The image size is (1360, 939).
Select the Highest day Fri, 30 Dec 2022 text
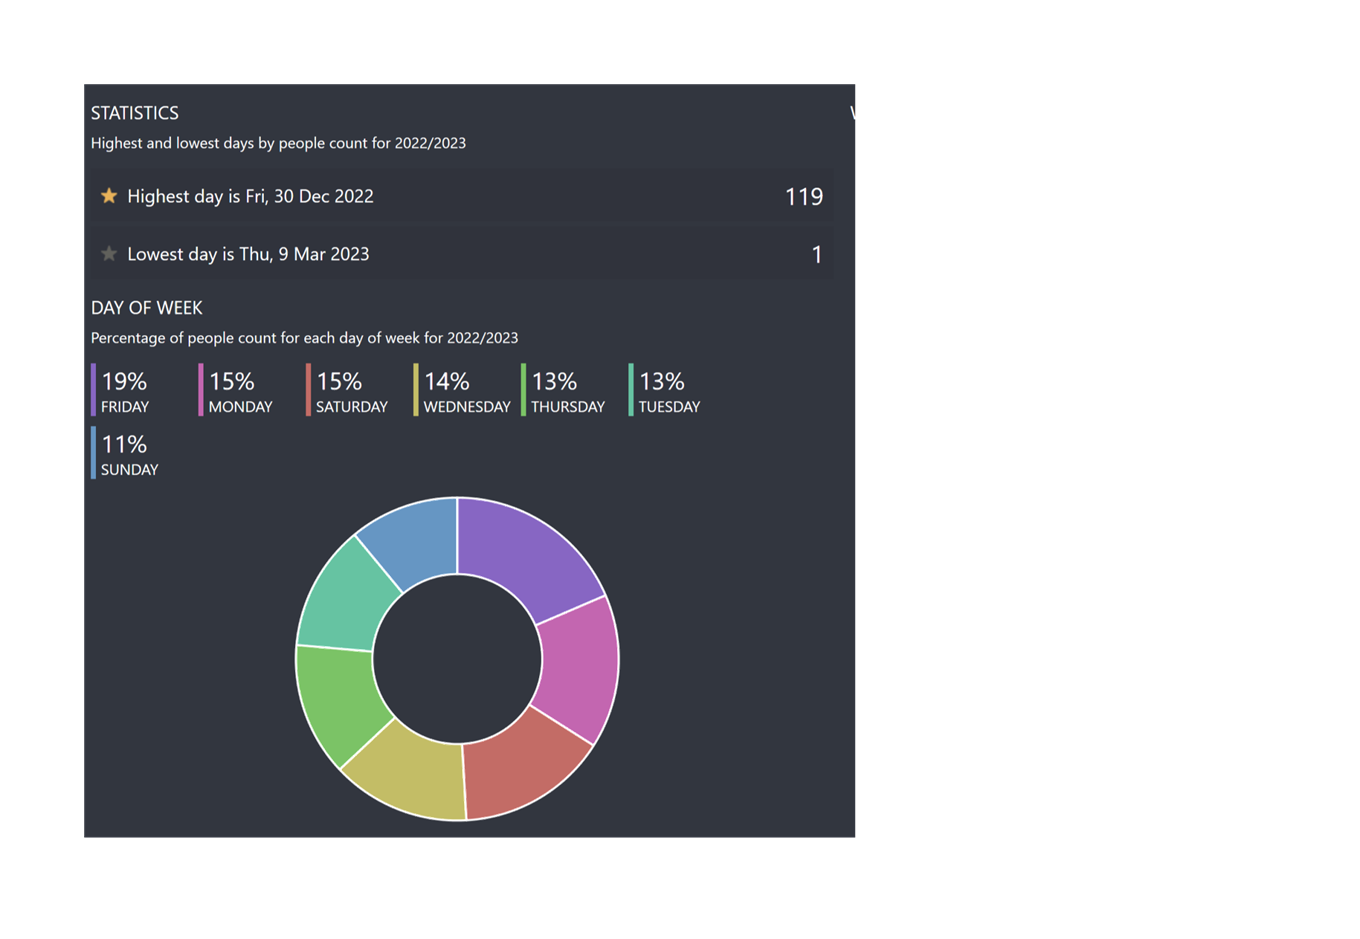click(x=250, y=197)
